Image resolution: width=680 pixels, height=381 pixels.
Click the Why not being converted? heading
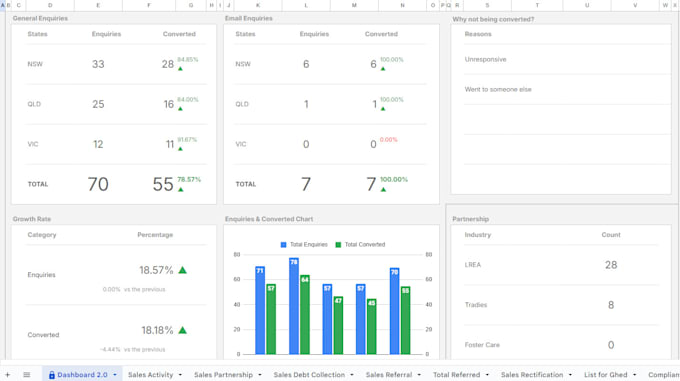[493, 20]
